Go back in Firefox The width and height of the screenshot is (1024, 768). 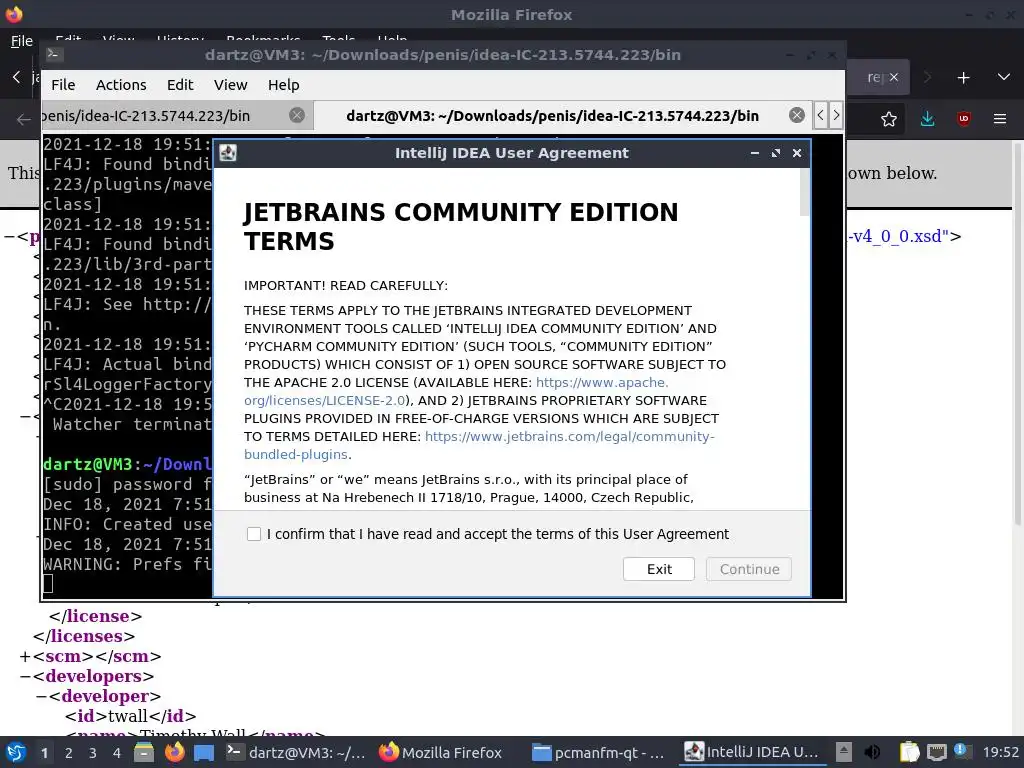click(24, 120)
